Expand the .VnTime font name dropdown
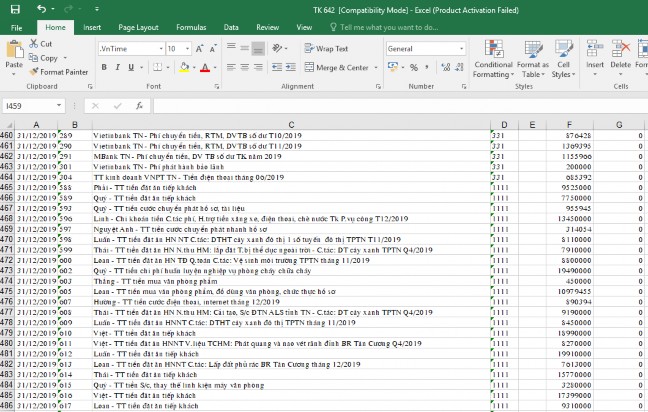 point(158,48)
